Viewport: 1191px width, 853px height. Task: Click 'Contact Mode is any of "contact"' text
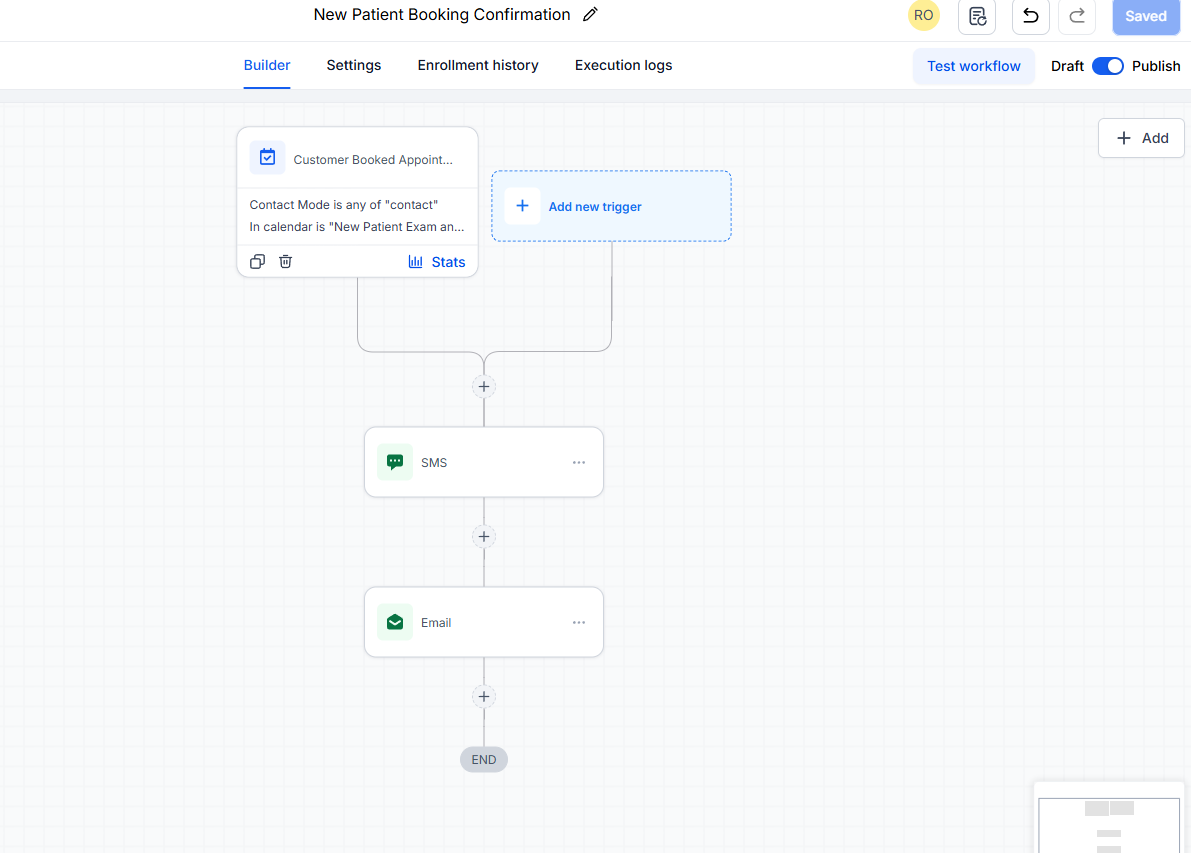[343, 204]
